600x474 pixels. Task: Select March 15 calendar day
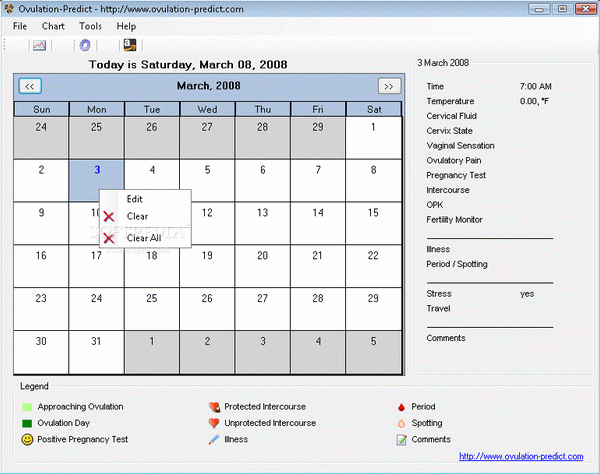pos(373,223)
